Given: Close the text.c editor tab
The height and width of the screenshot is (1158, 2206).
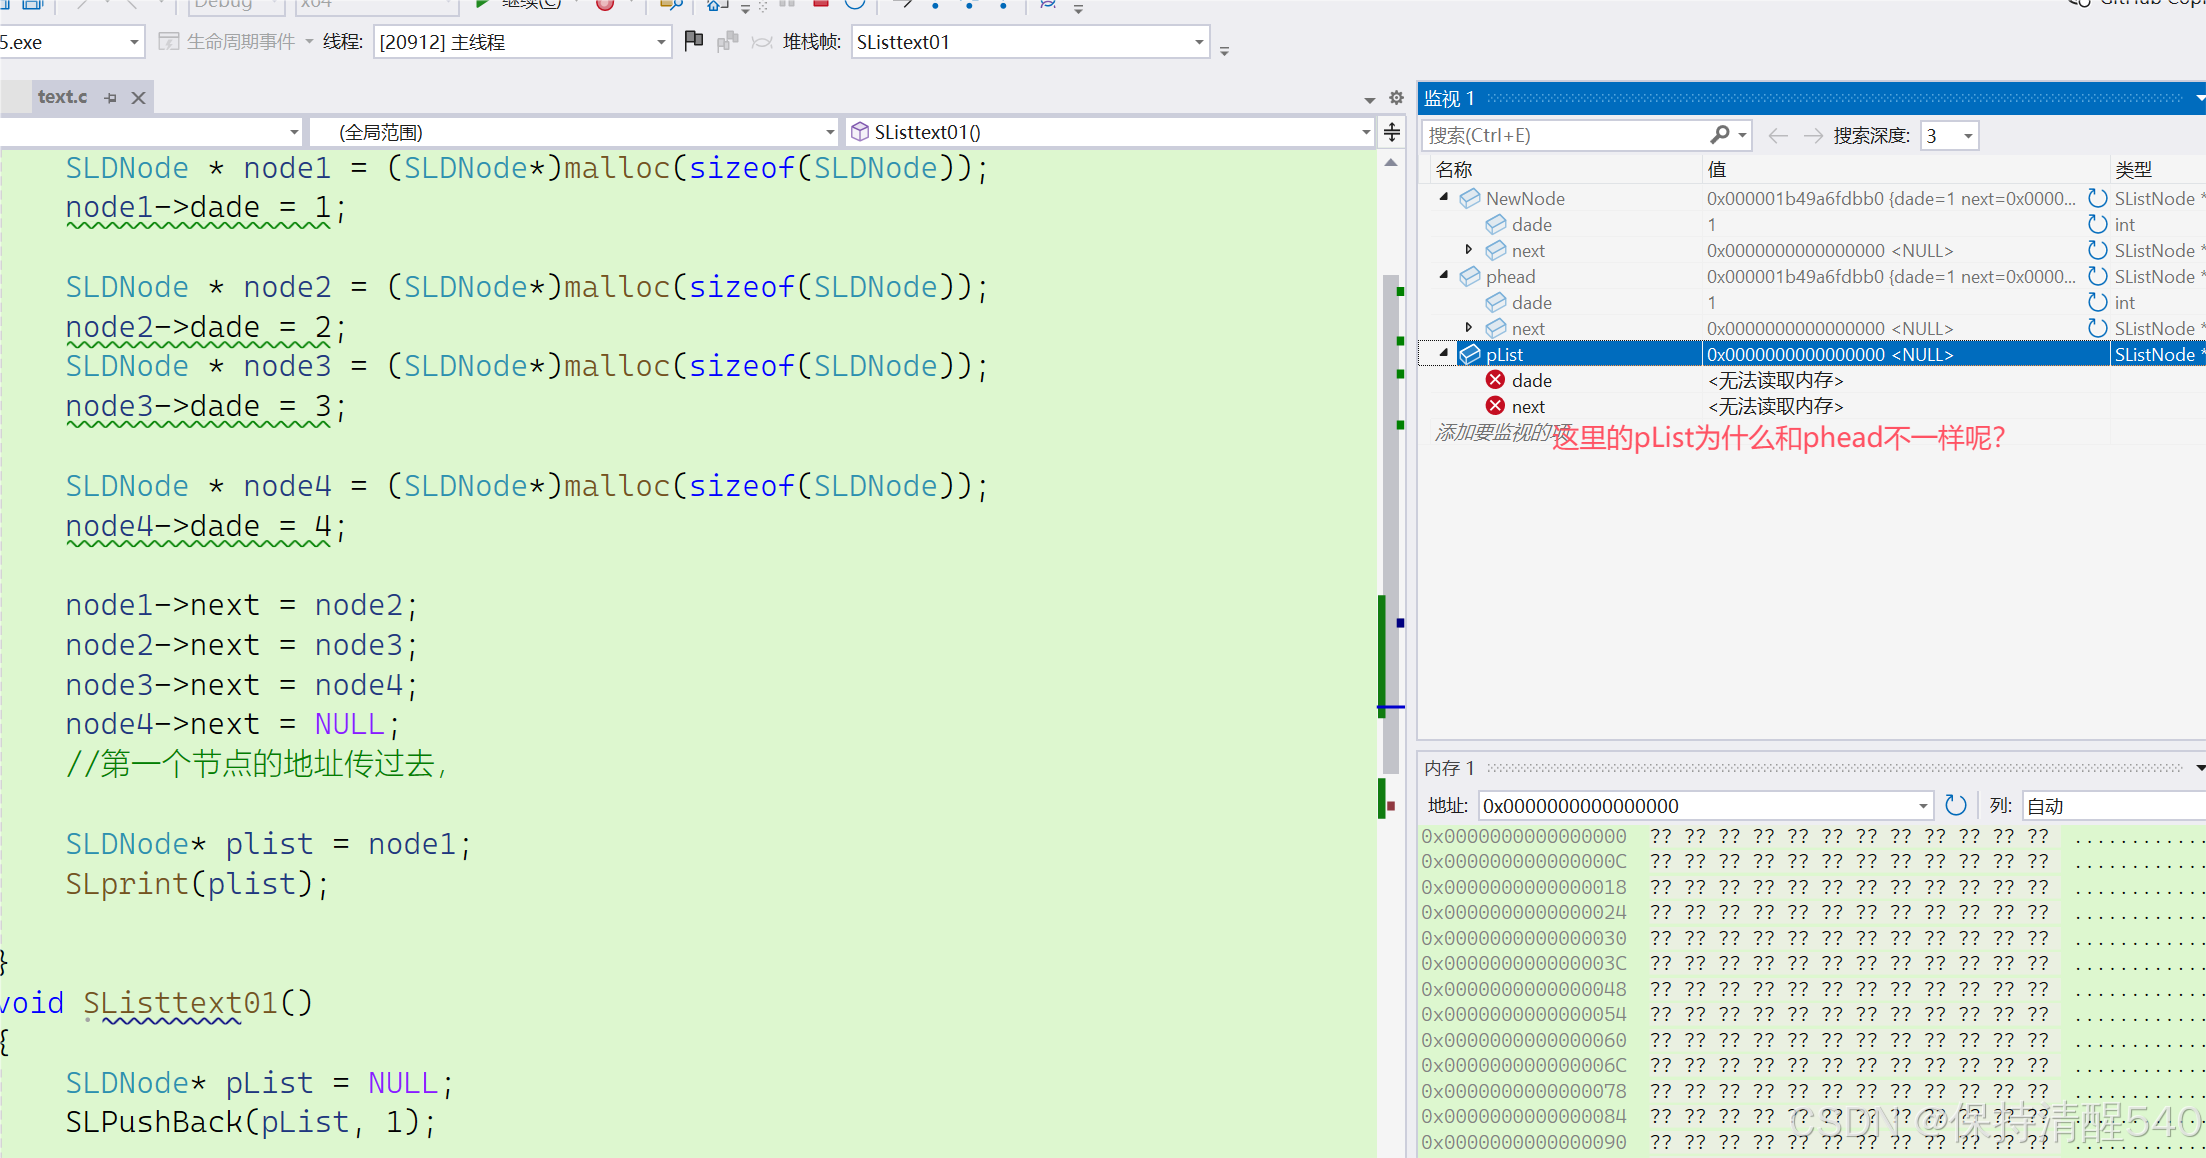Looking at the screenshot, I should click(139, 98).
